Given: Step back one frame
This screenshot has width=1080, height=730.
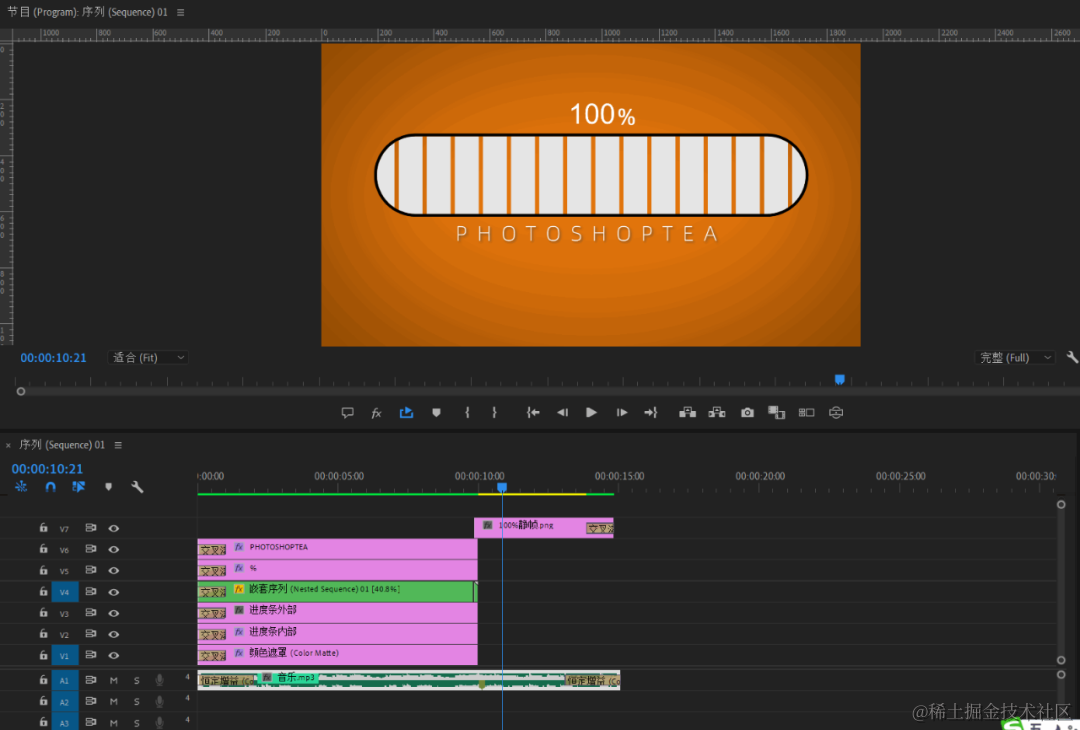Looking at the screenshot, I should pos(562,413).
